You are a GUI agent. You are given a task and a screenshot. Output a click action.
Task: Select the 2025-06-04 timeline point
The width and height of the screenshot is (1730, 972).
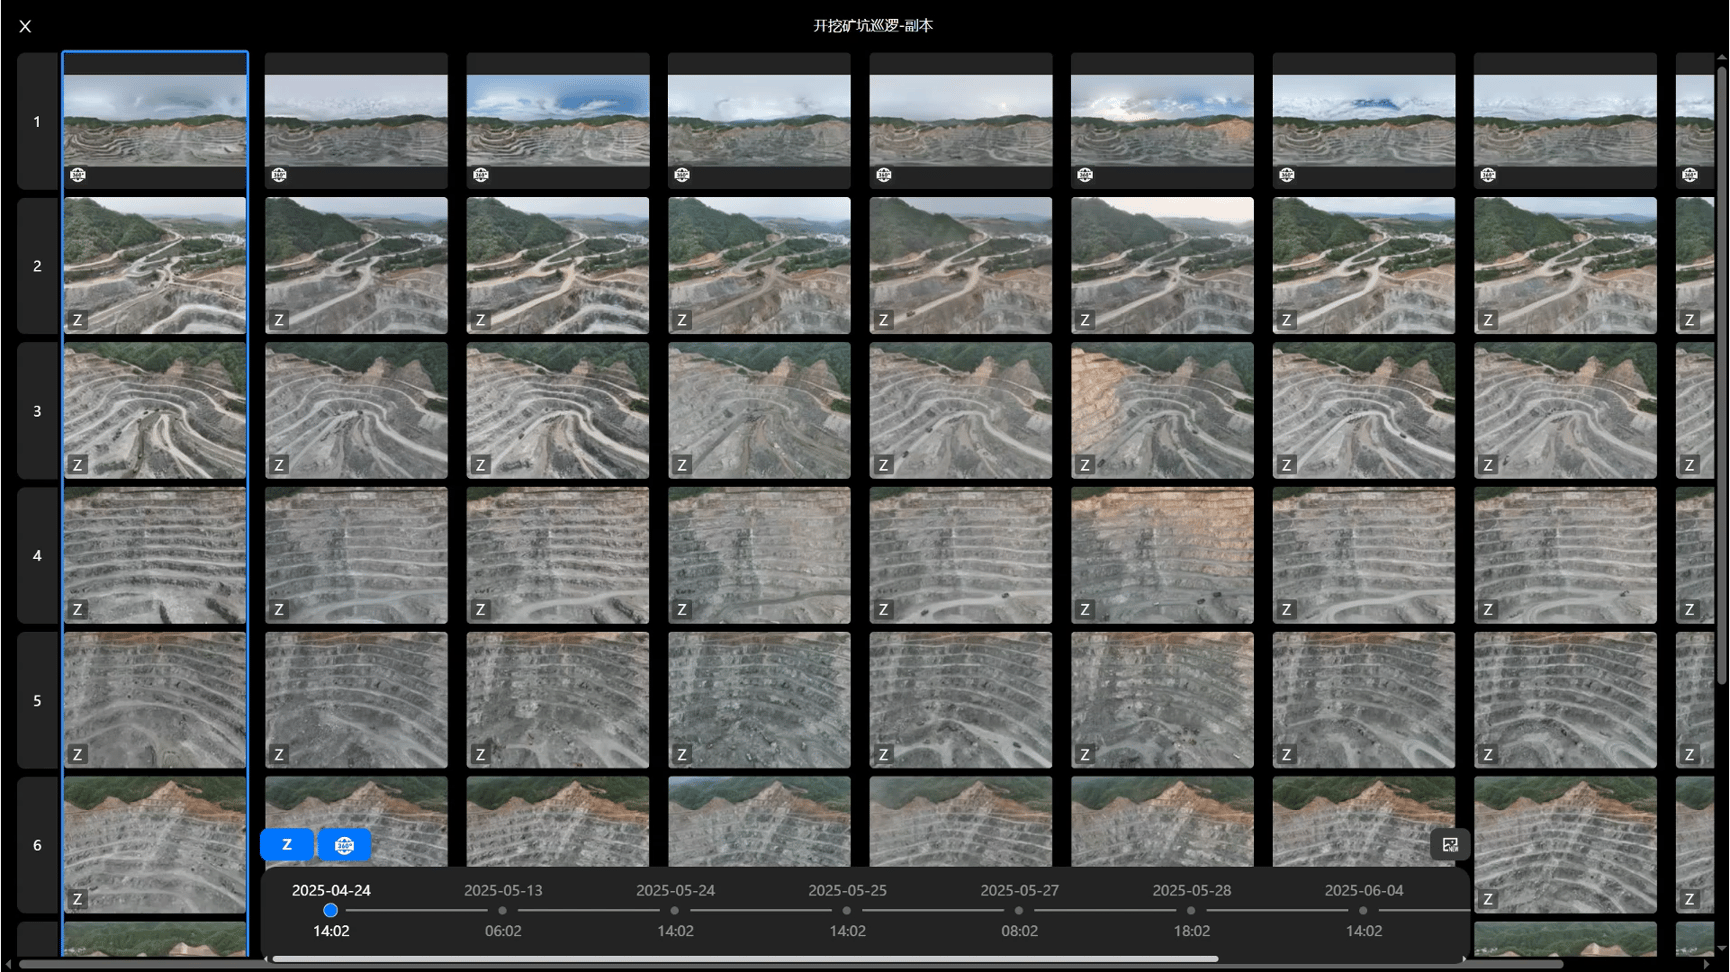point(1362,910)
